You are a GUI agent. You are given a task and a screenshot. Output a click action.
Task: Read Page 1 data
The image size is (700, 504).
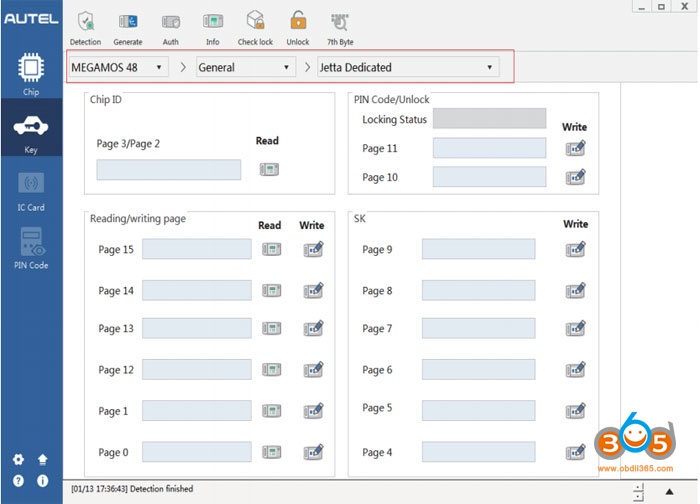[271, 411]
